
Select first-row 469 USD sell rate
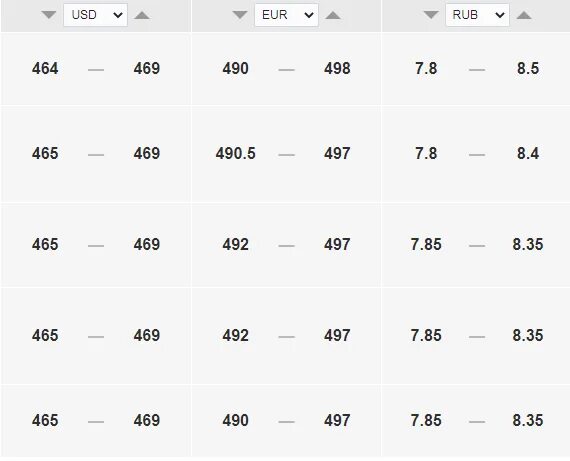[147, 68]
